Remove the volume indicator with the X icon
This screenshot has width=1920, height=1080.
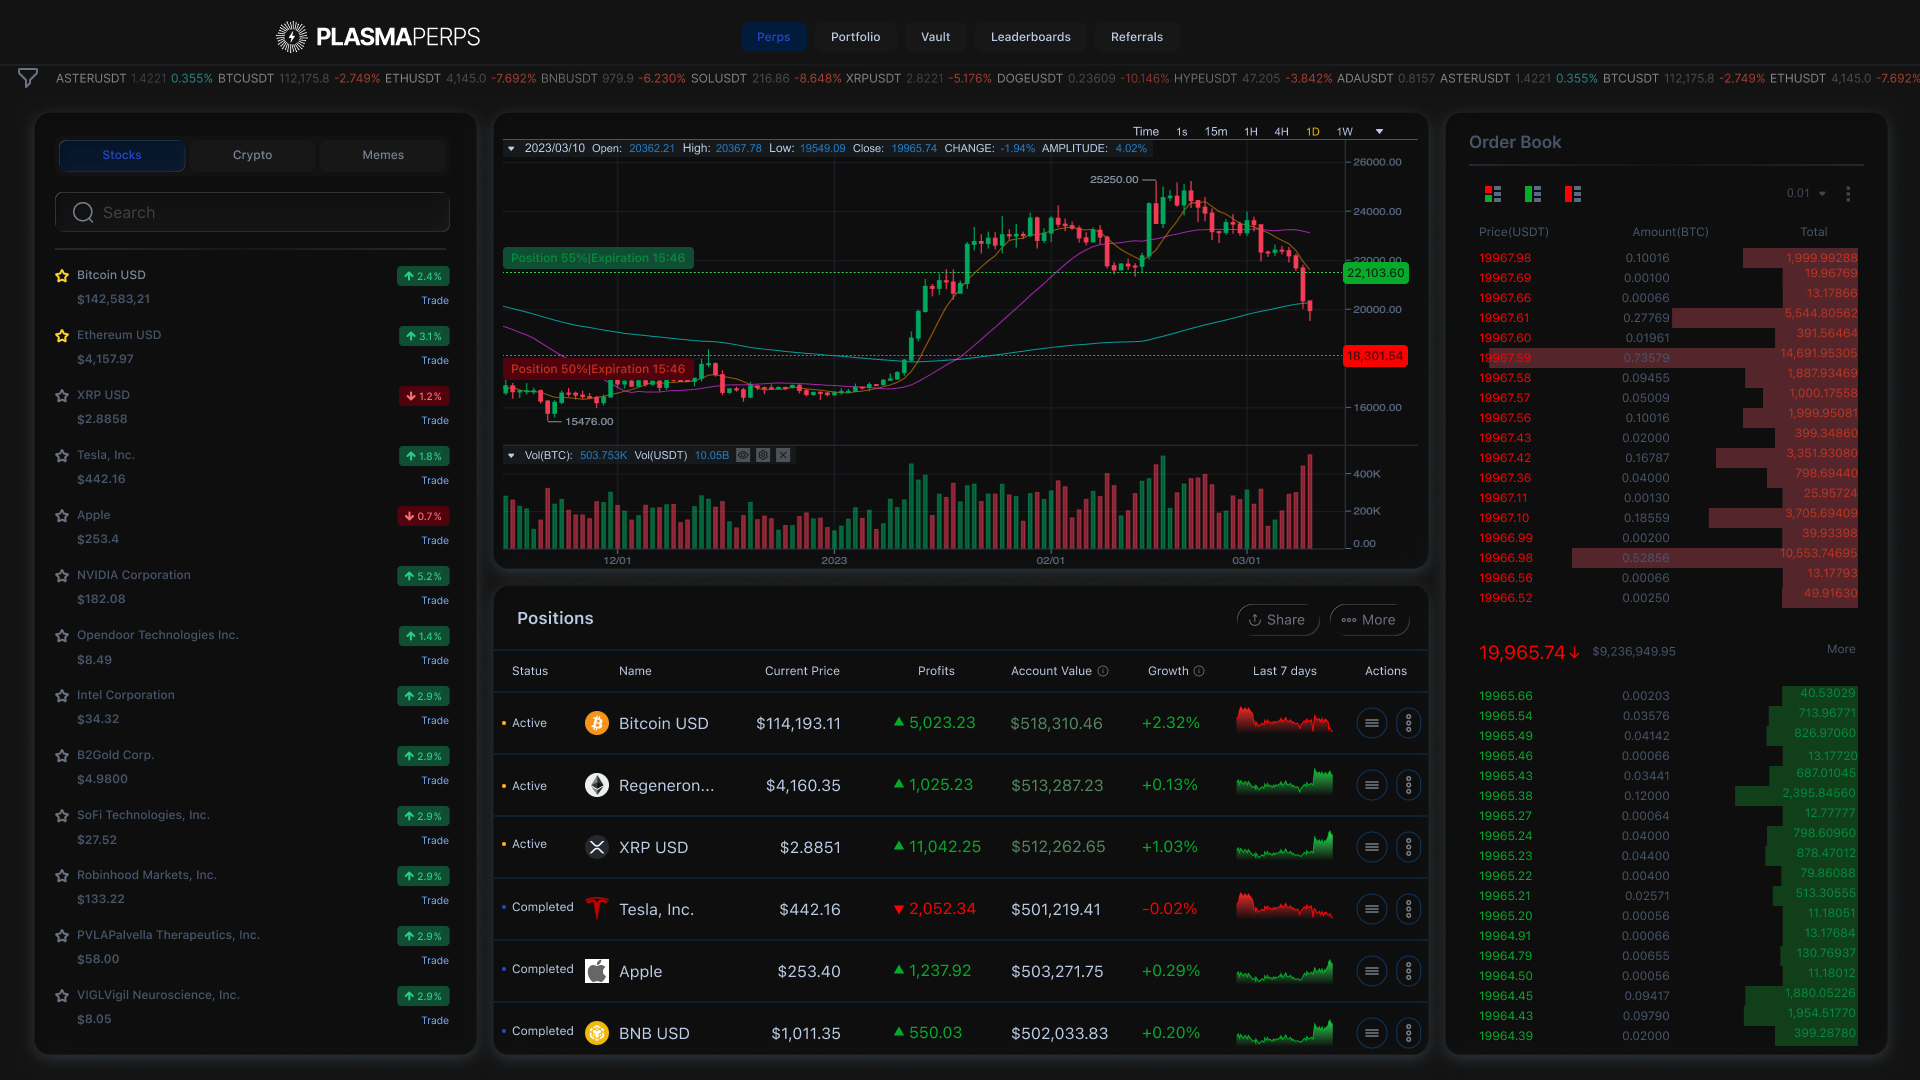[x=783, y=455]
